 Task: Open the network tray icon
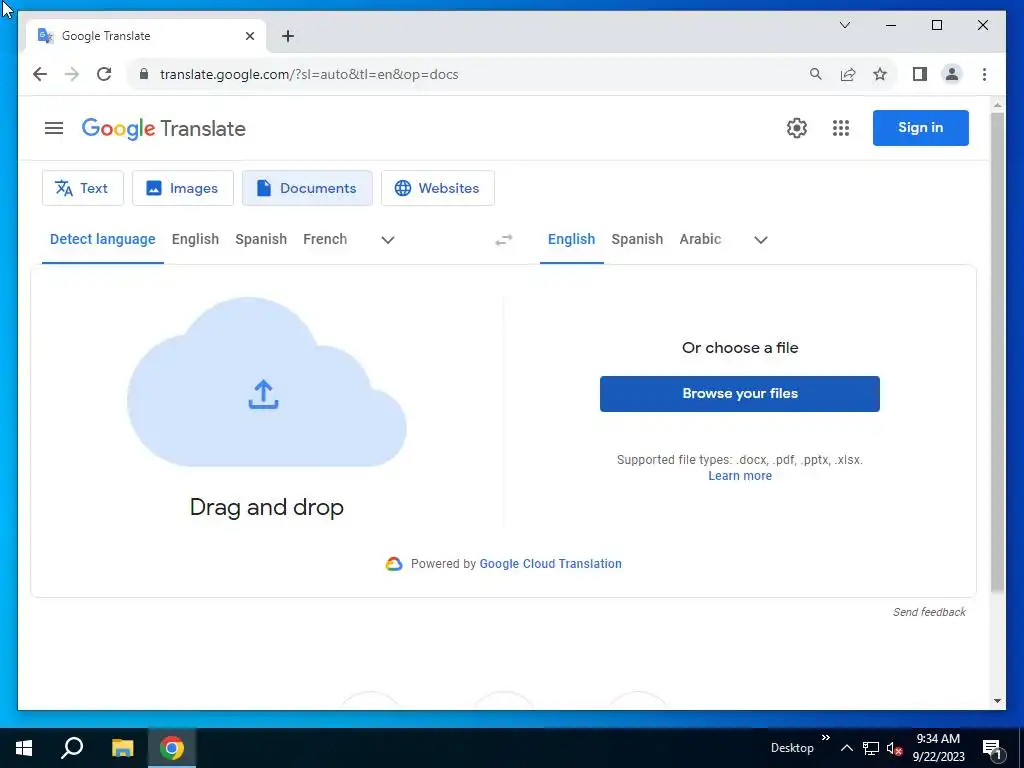(x=871, y=748)
